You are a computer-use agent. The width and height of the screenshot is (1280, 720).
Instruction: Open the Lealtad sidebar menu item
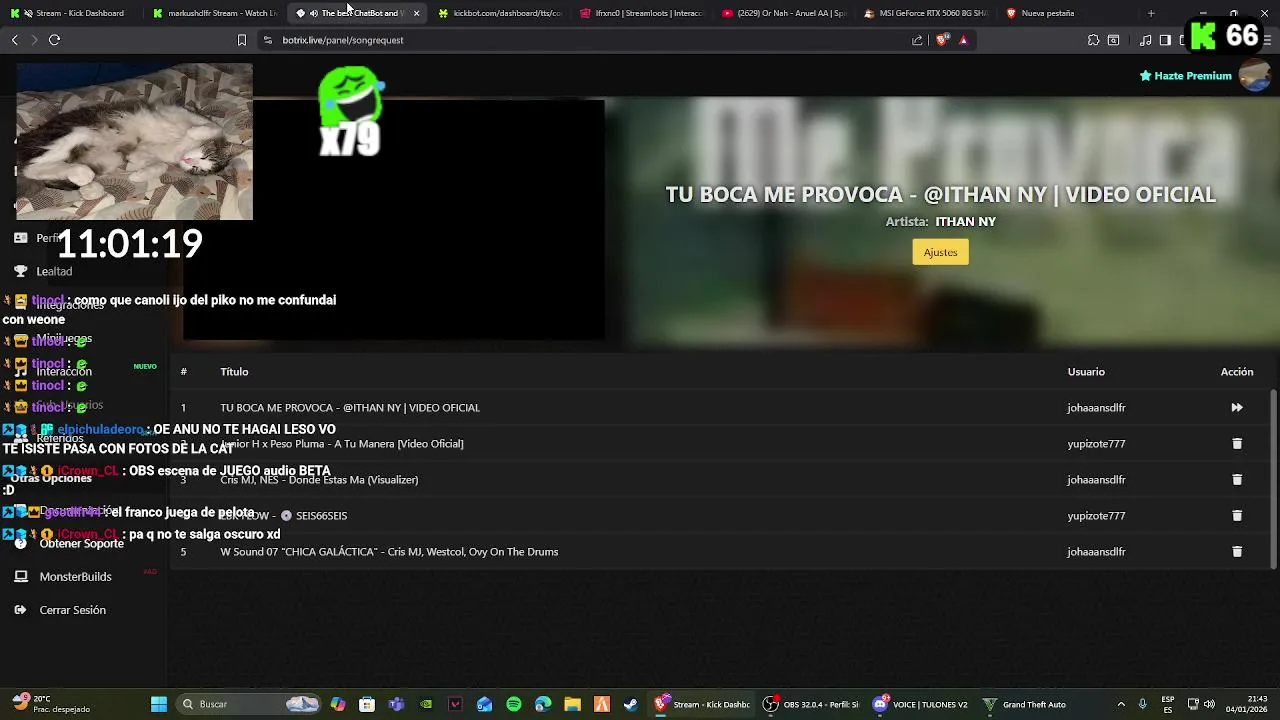(x=54, y=271)
